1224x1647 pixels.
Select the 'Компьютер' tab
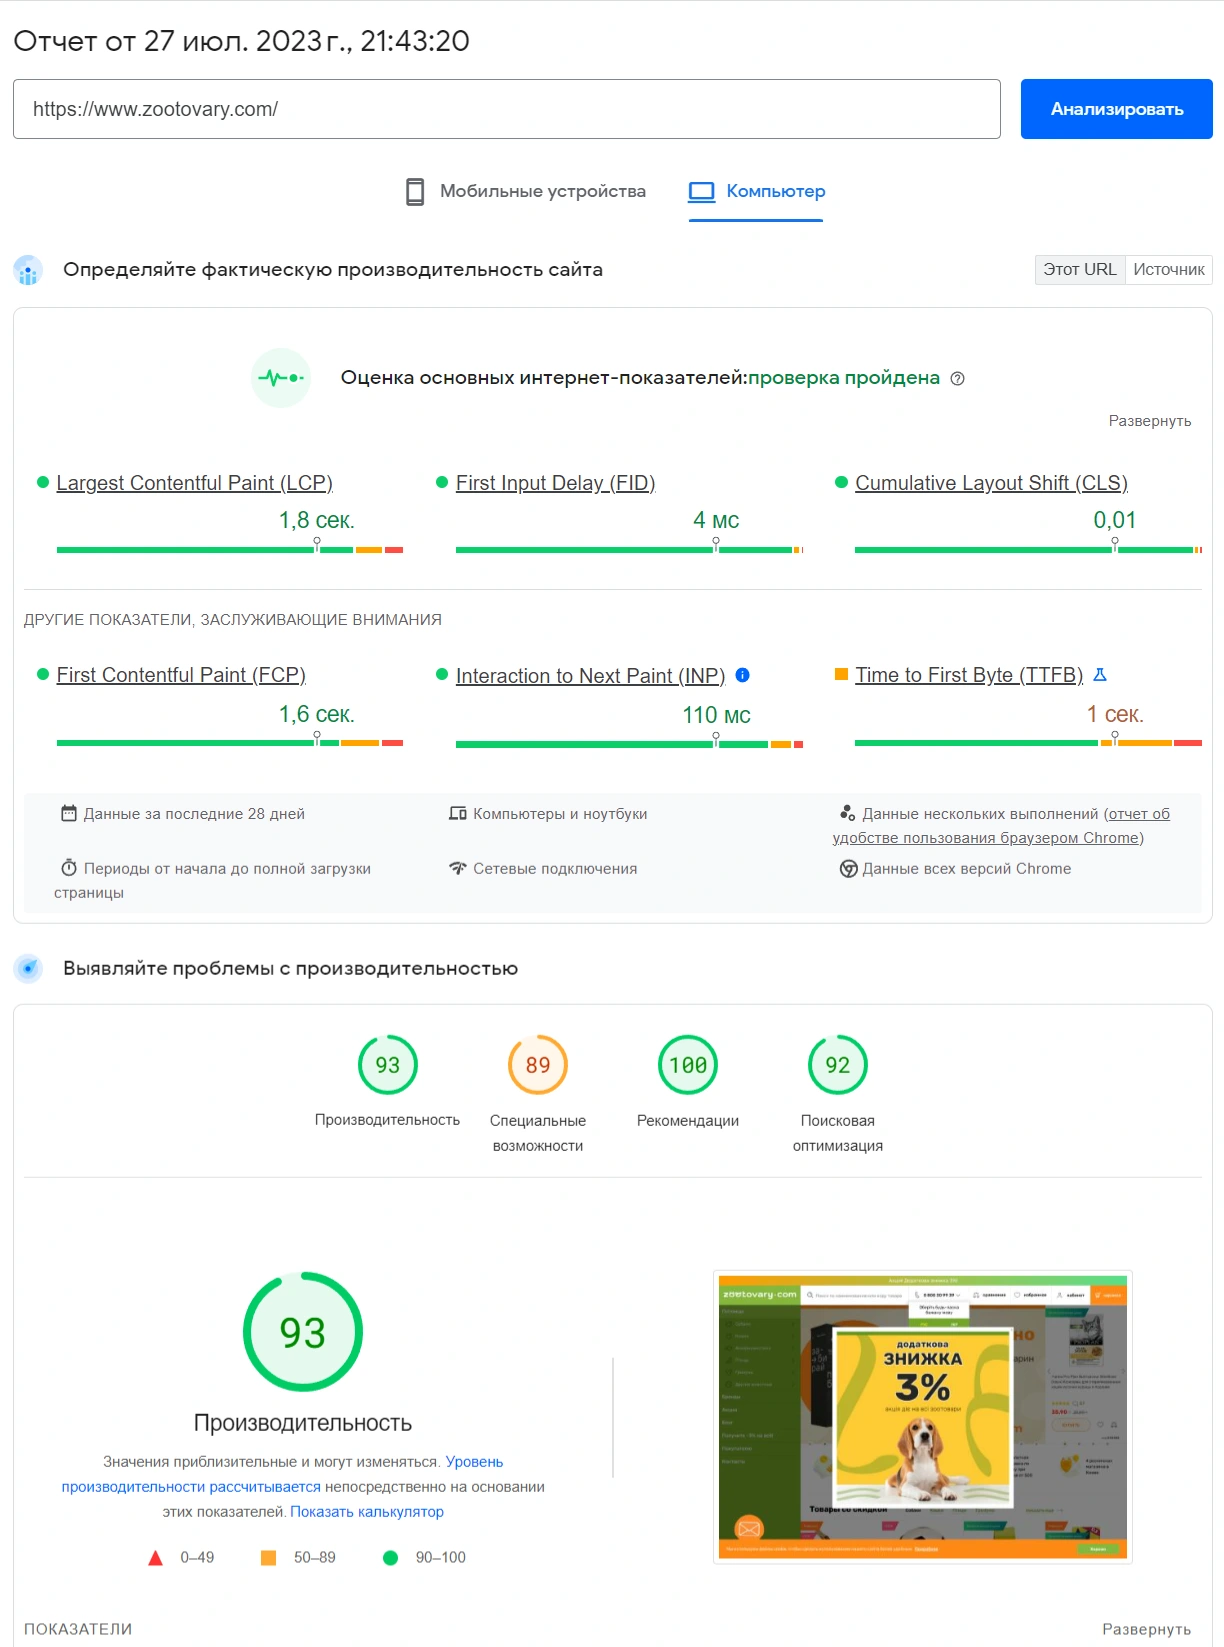pos(775,191)
